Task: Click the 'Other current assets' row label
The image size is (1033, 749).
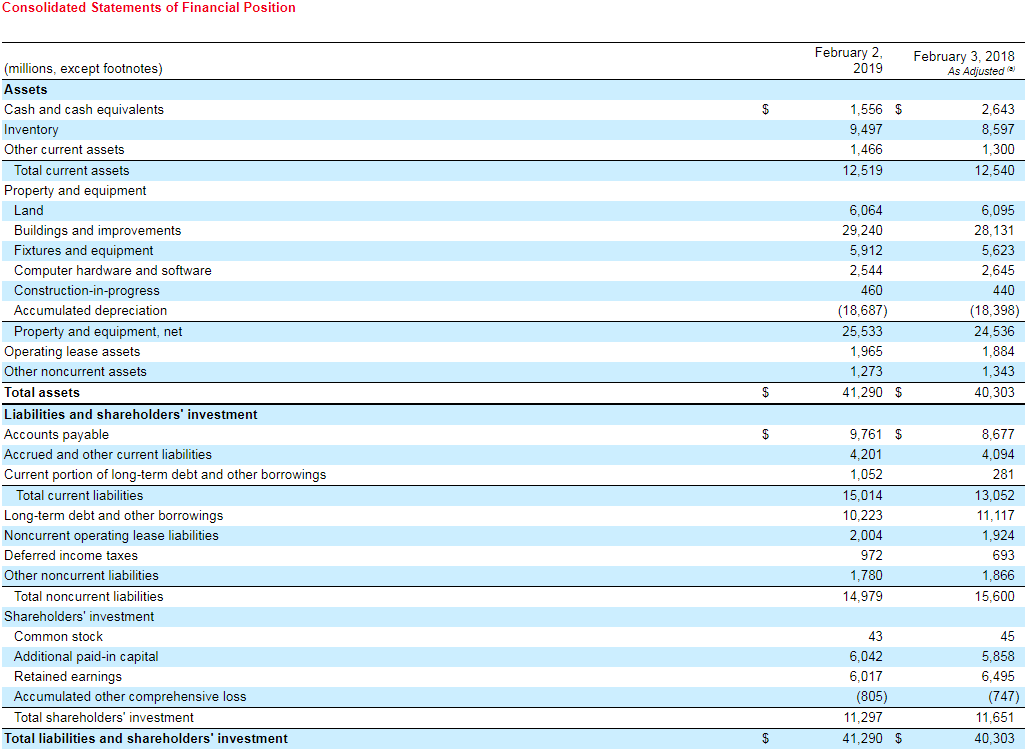Action: (64, 150)
